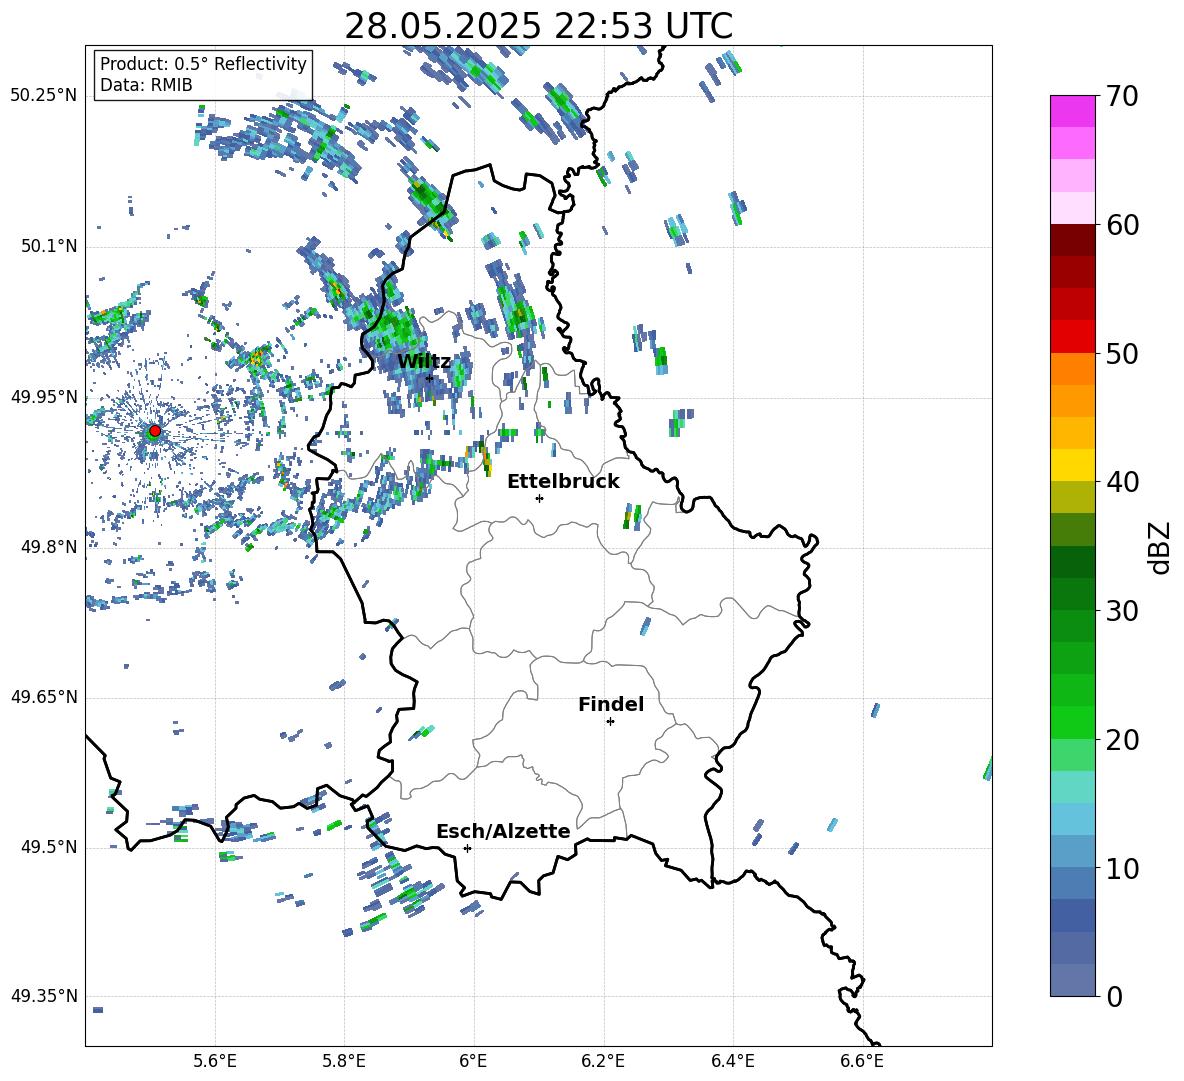Viewport: 1184px width, 1081px height.
Task: Click the 5.8°E longitude label
Action: click(x=344, y=1061)
